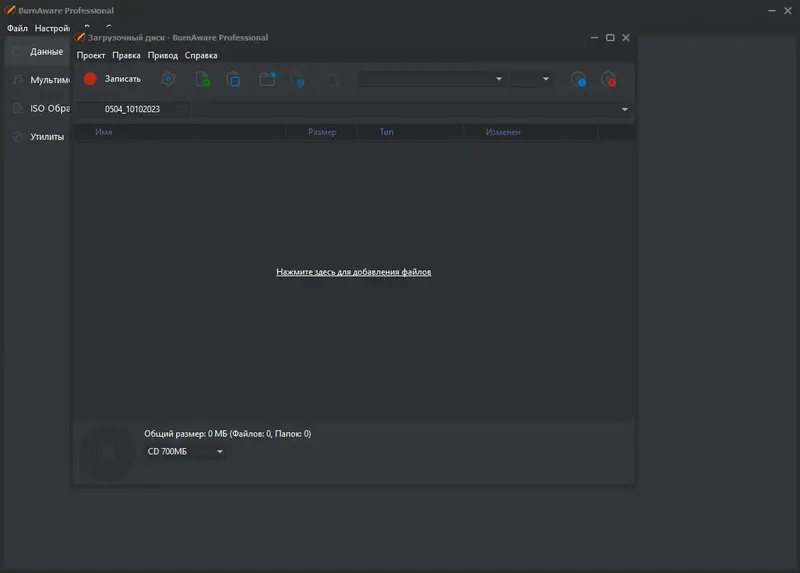The height and width of the screenshot is (573, 800).
Task: Click the dimmed icon right of the trash icon
Action: 333,80
